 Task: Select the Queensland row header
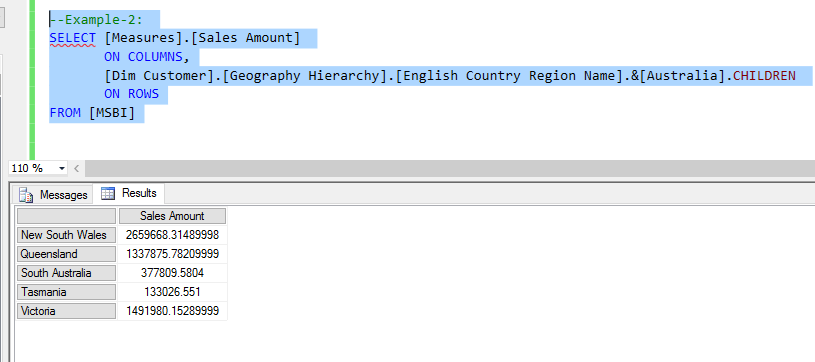[66, 254]
